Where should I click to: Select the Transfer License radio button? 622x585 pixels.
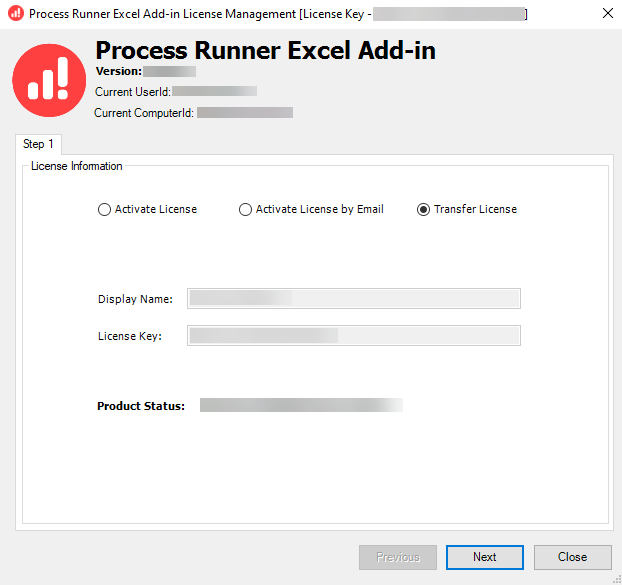click(x=423, y=210)
